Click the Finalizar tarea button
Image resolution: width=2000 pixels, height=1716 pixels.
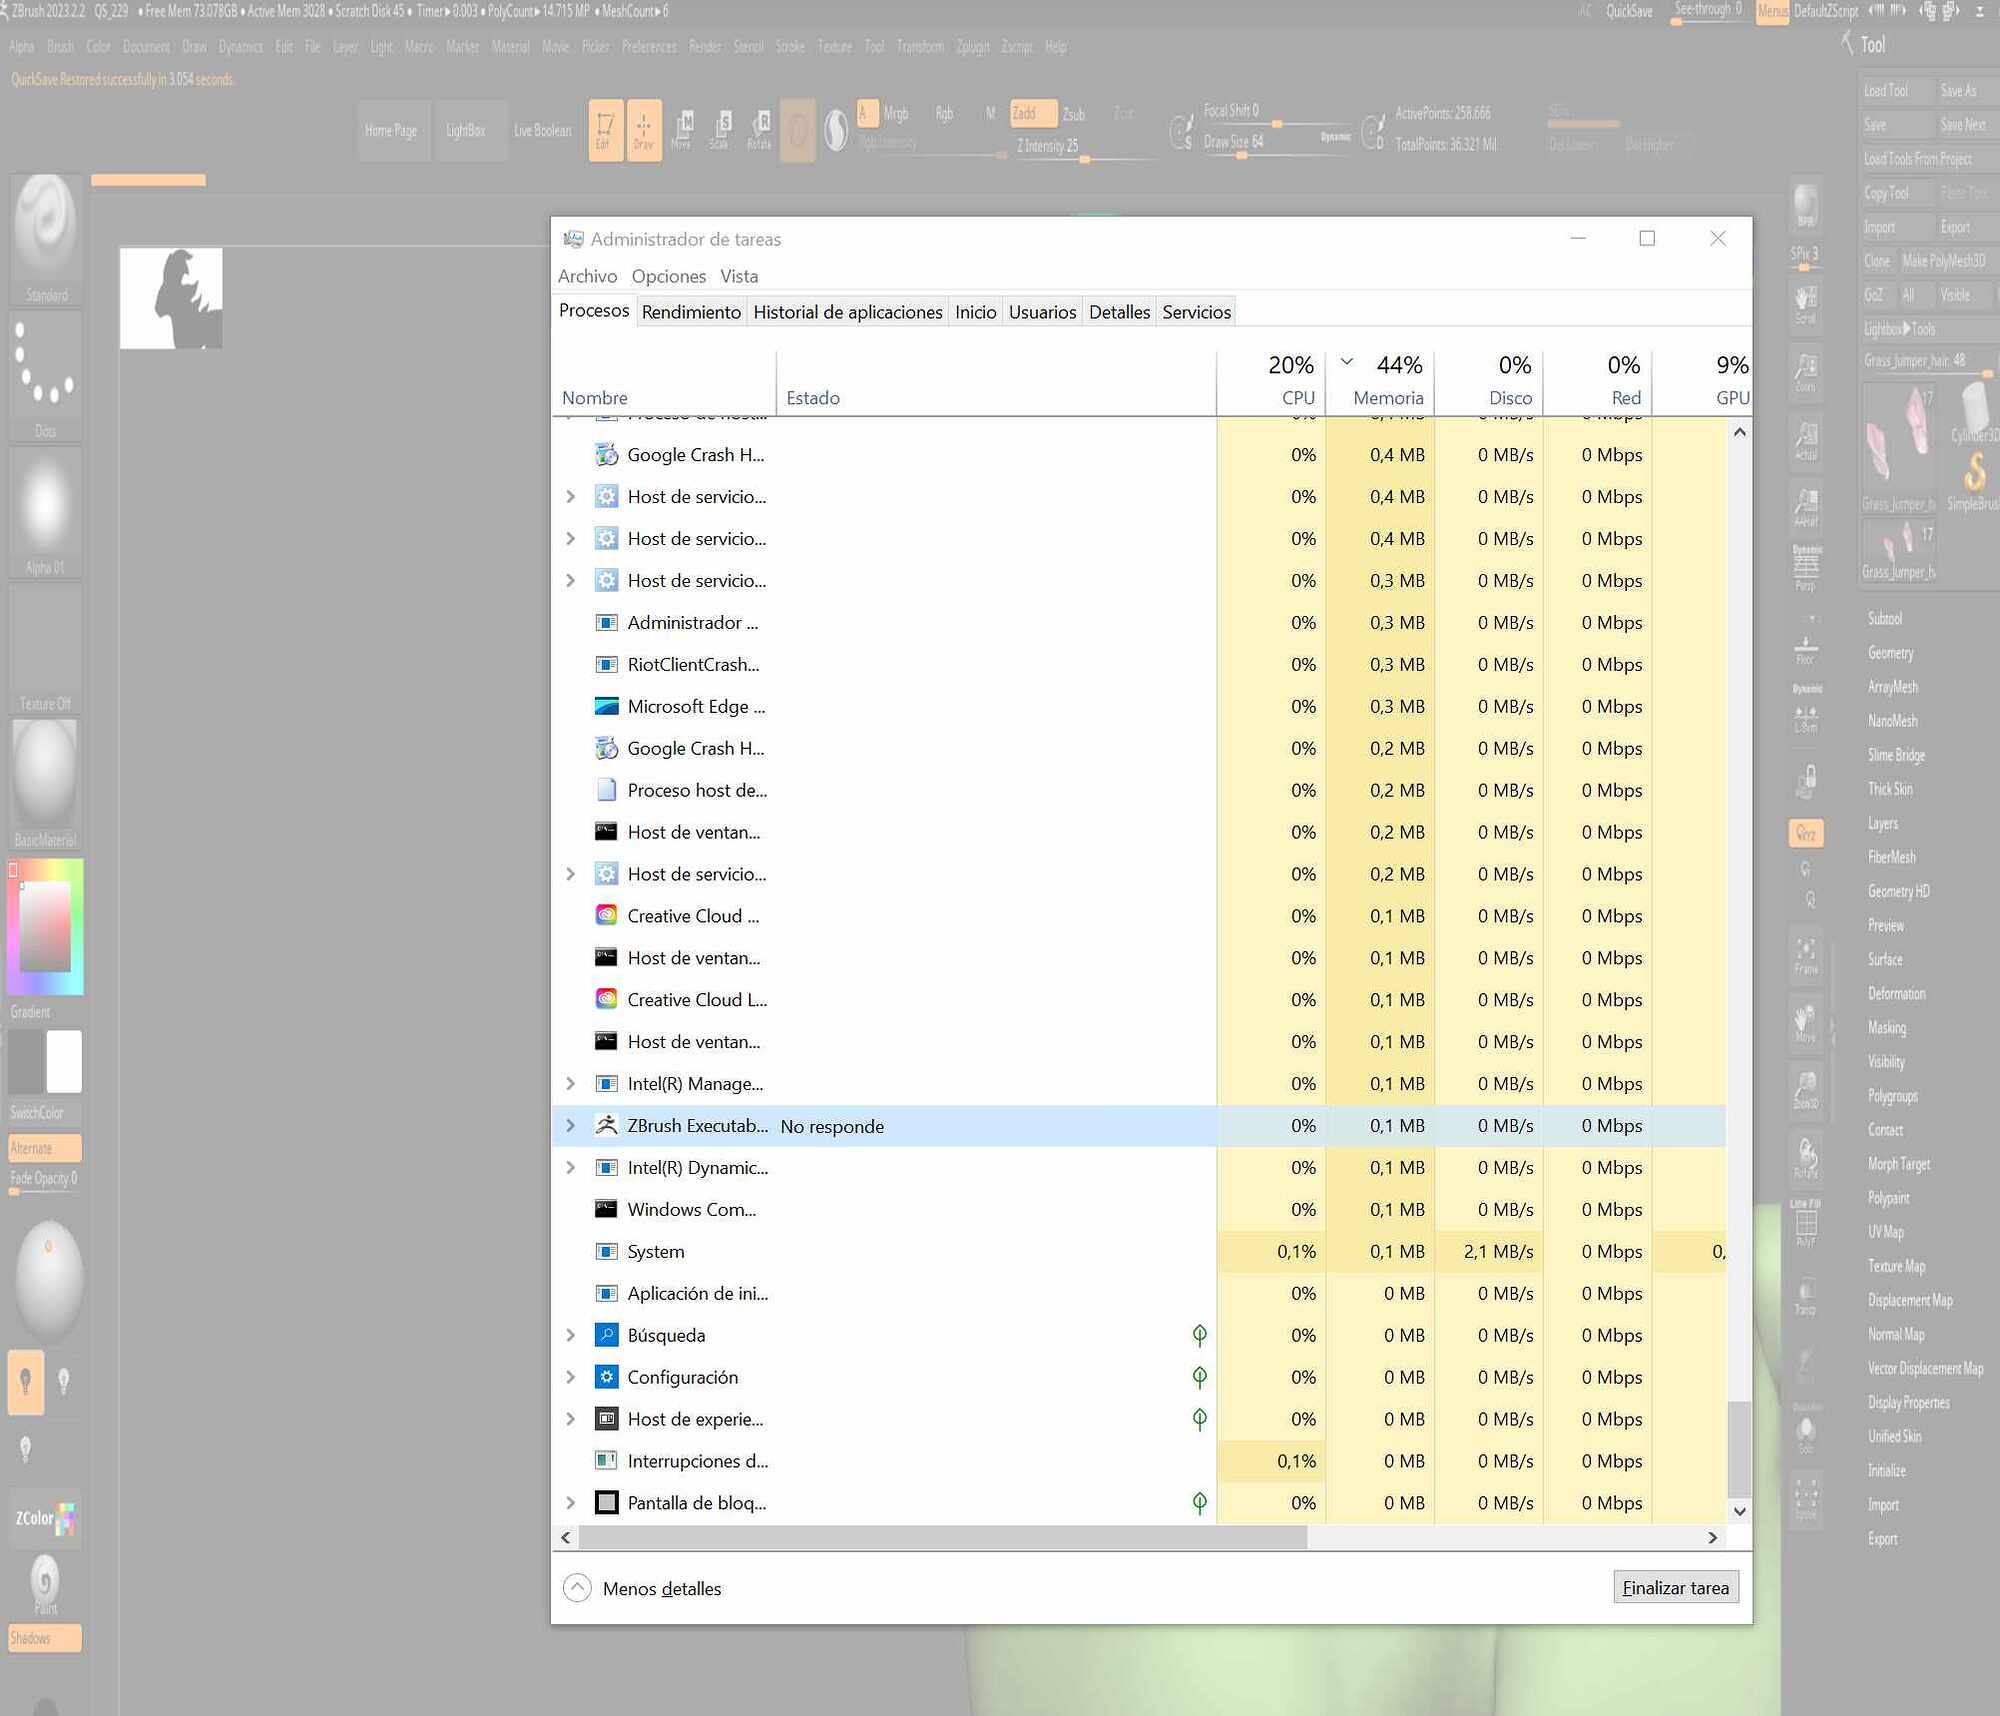pyautogui.click(x=1675, y=1587)
